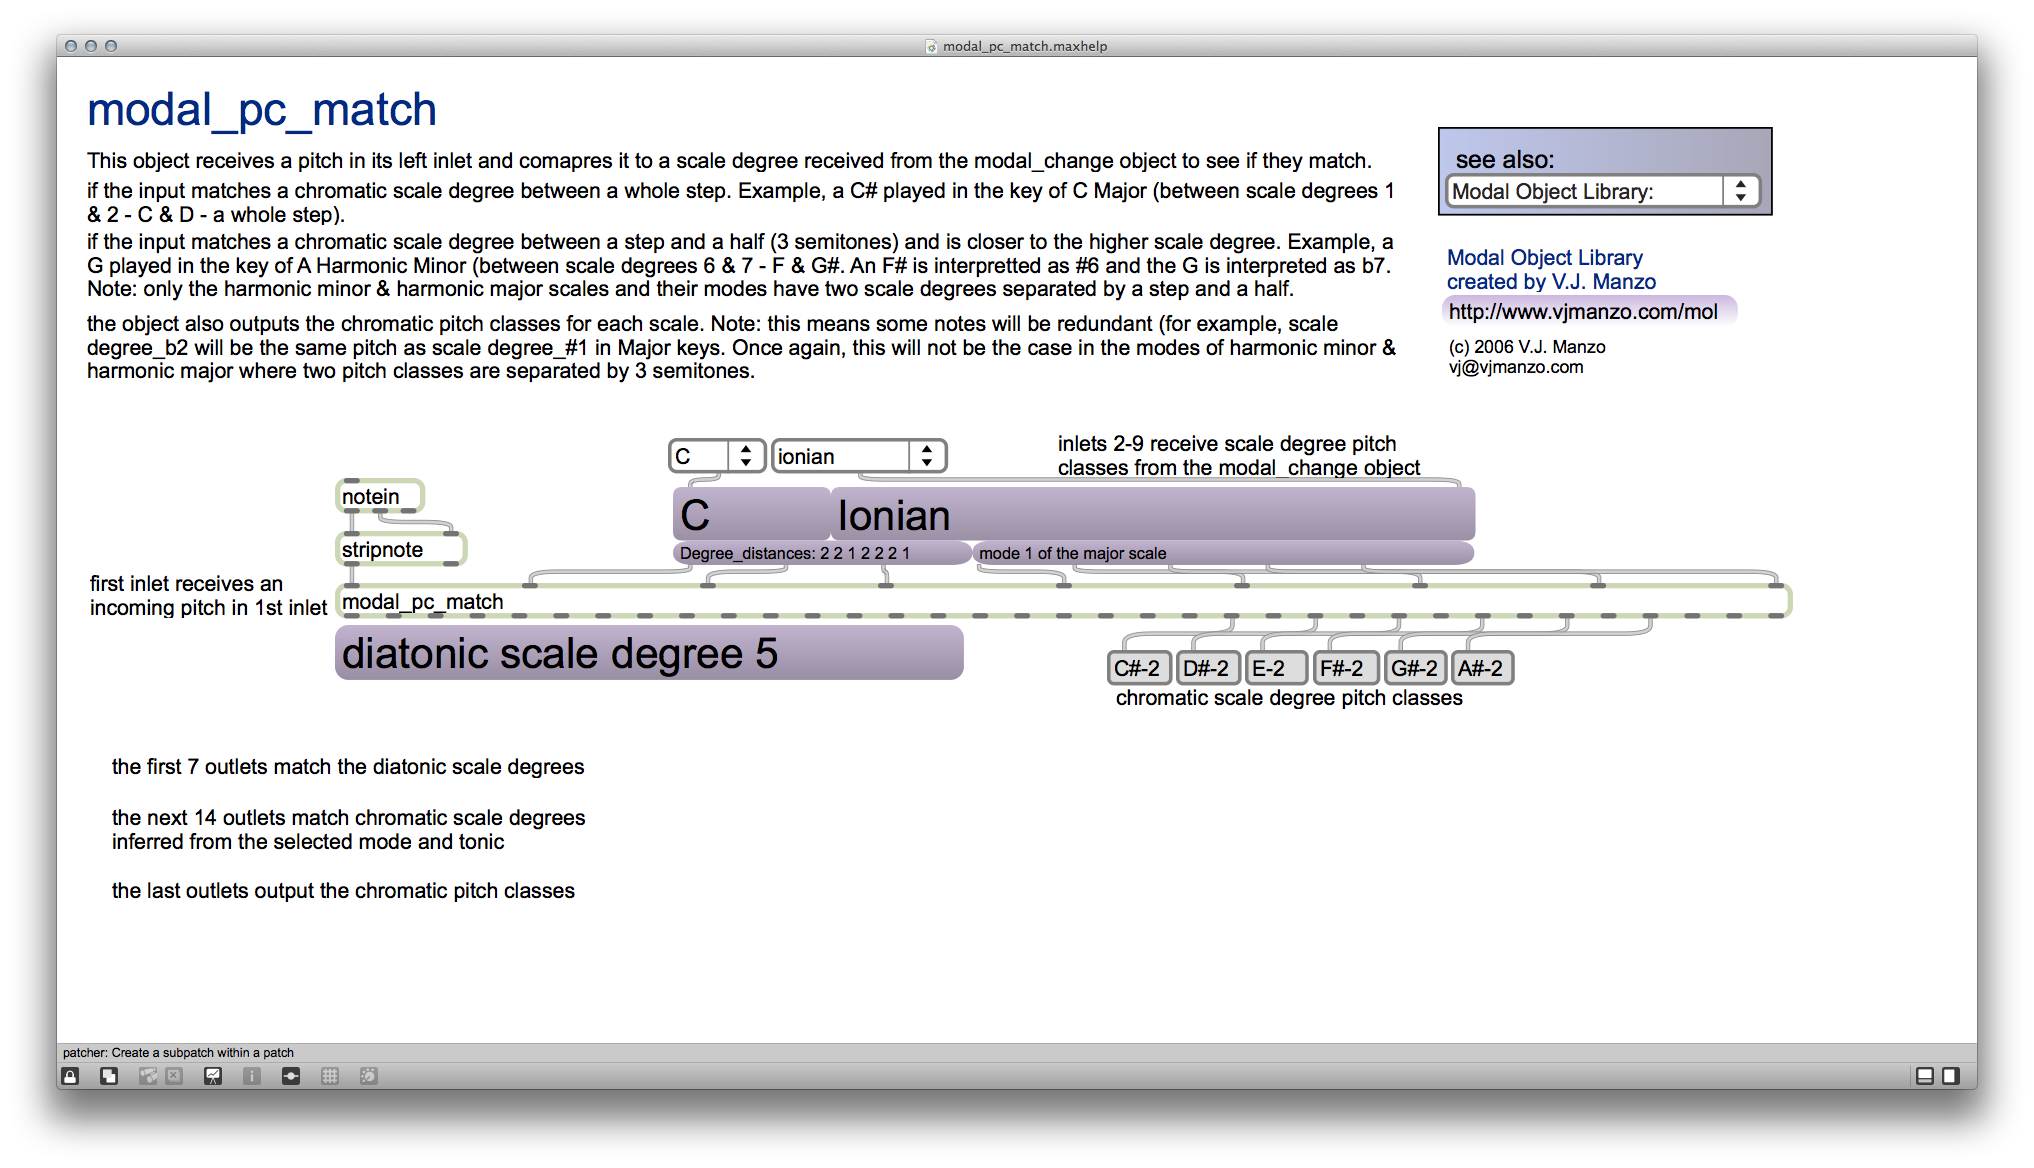The height and width of the screenshot is (1168, 2034).
Task: Open the ionian mode dropdown
Action: pyautogui.click(x=859, y=456)
